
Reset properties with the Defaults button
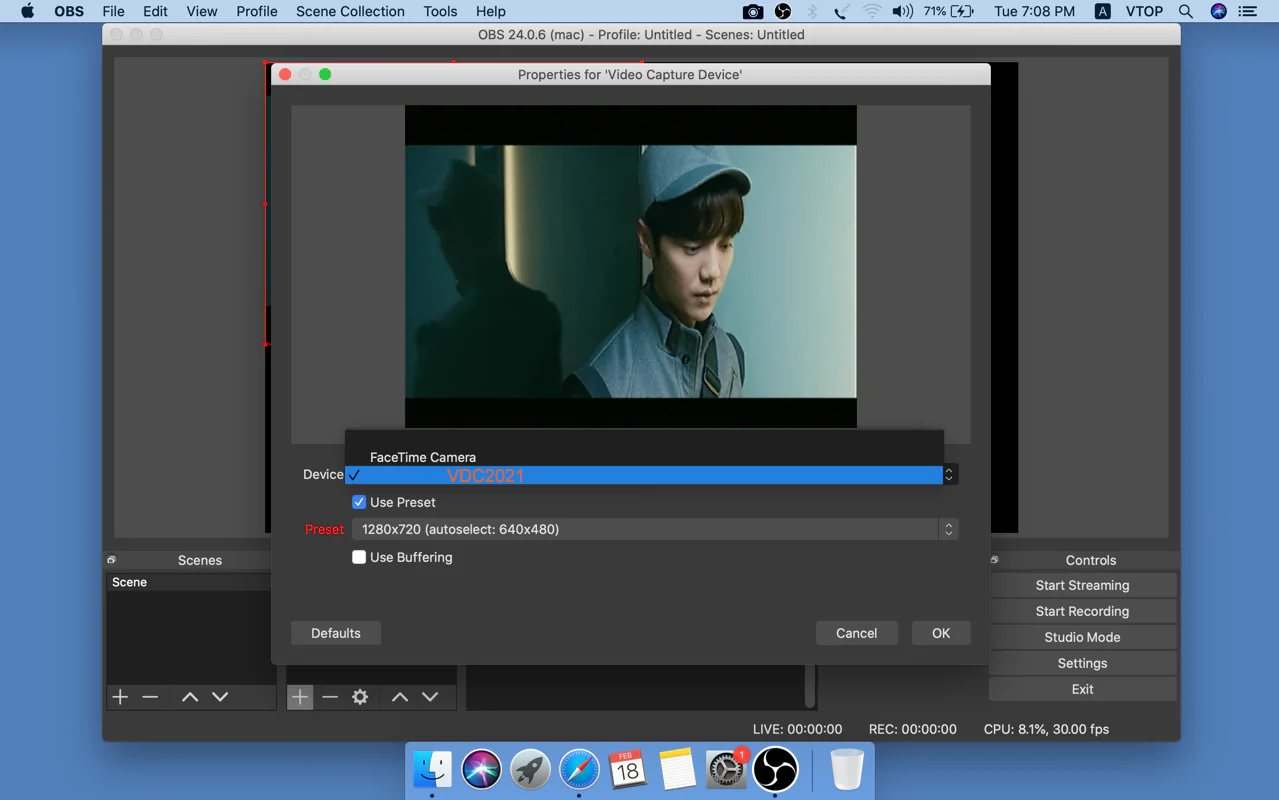pos(336,633)
